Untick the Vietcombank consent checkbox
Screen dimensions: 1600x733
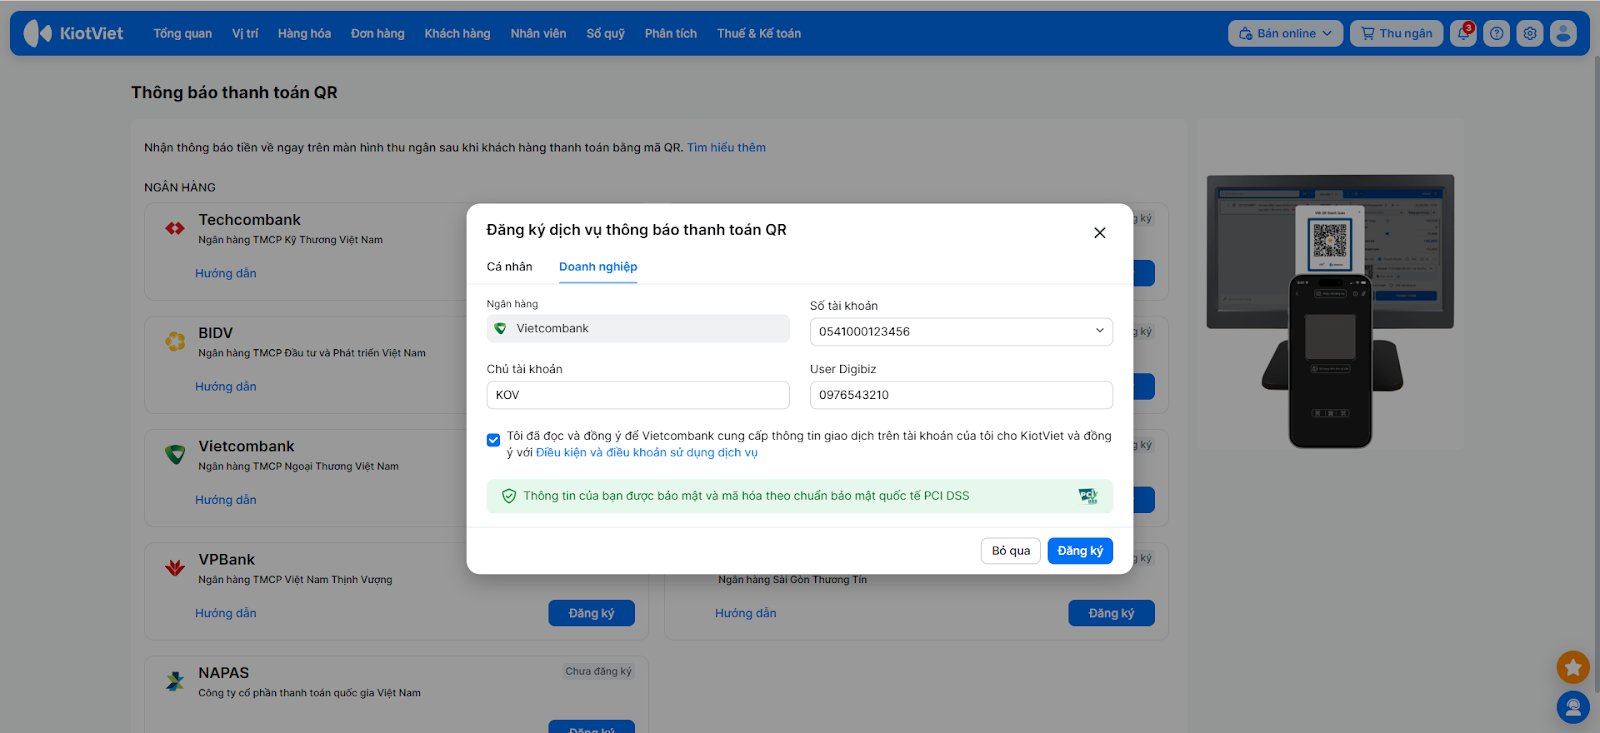(x=494, y=440)
